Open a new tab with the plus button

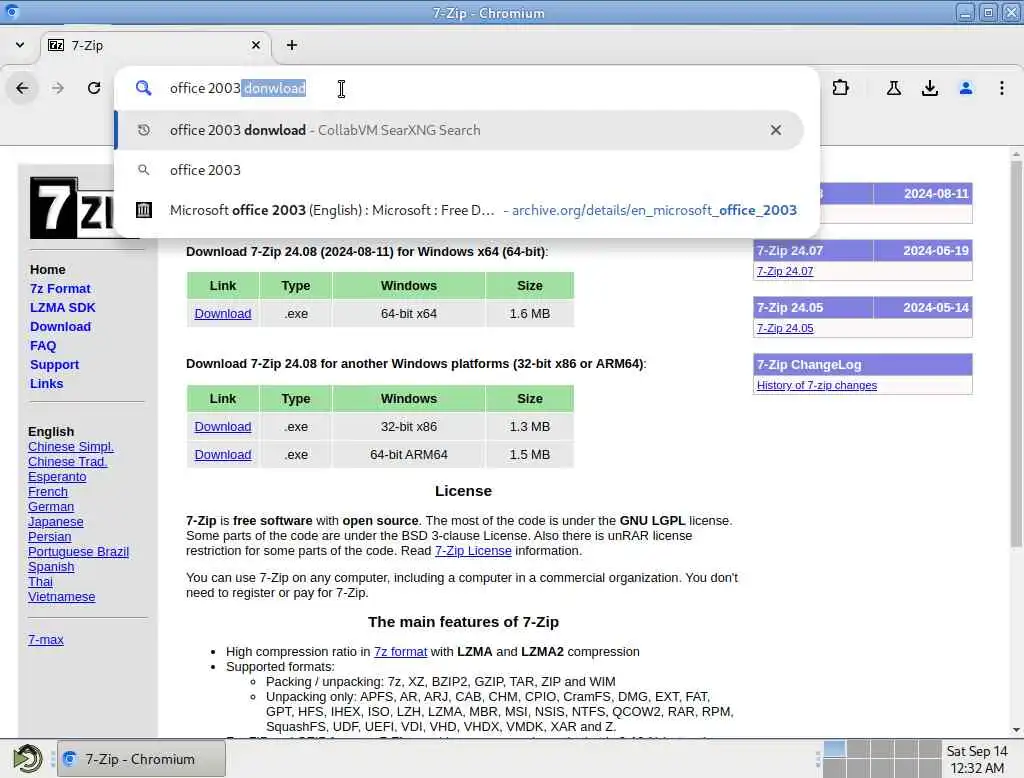pyautogui.click(x=292, y=45)
